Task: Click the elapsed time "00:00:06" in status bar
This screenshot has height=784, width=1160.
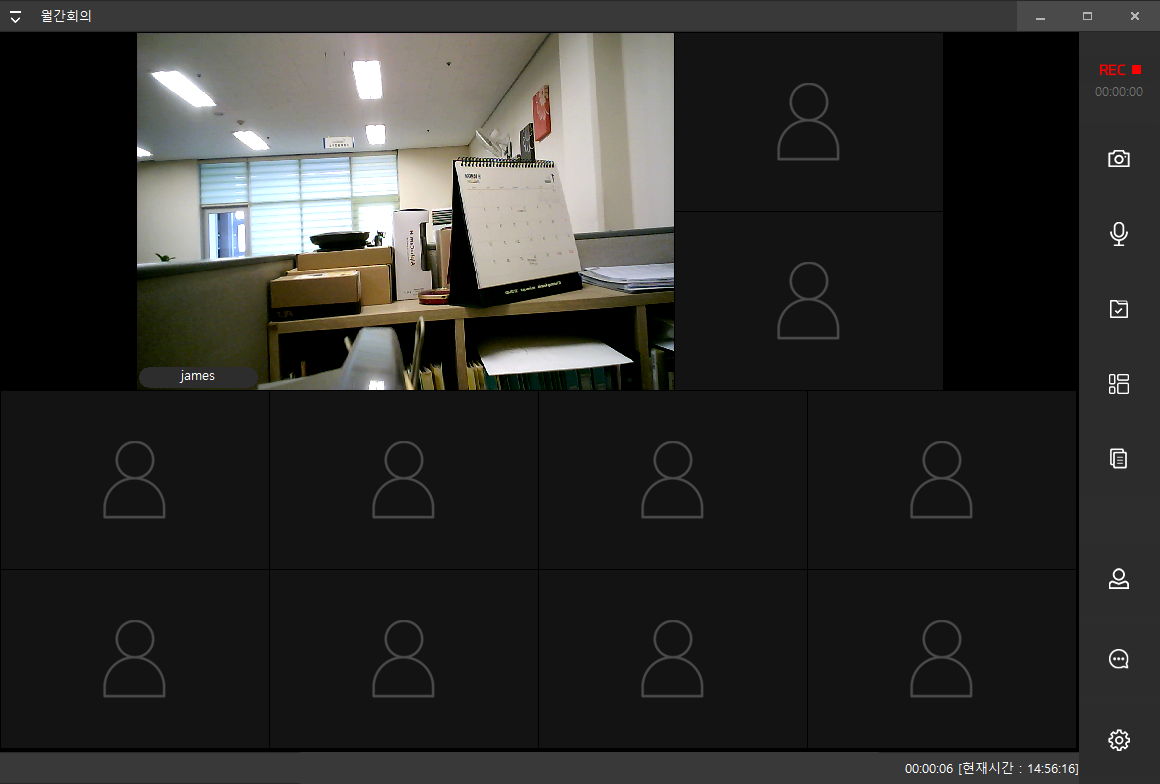Action: coord(928,769)
